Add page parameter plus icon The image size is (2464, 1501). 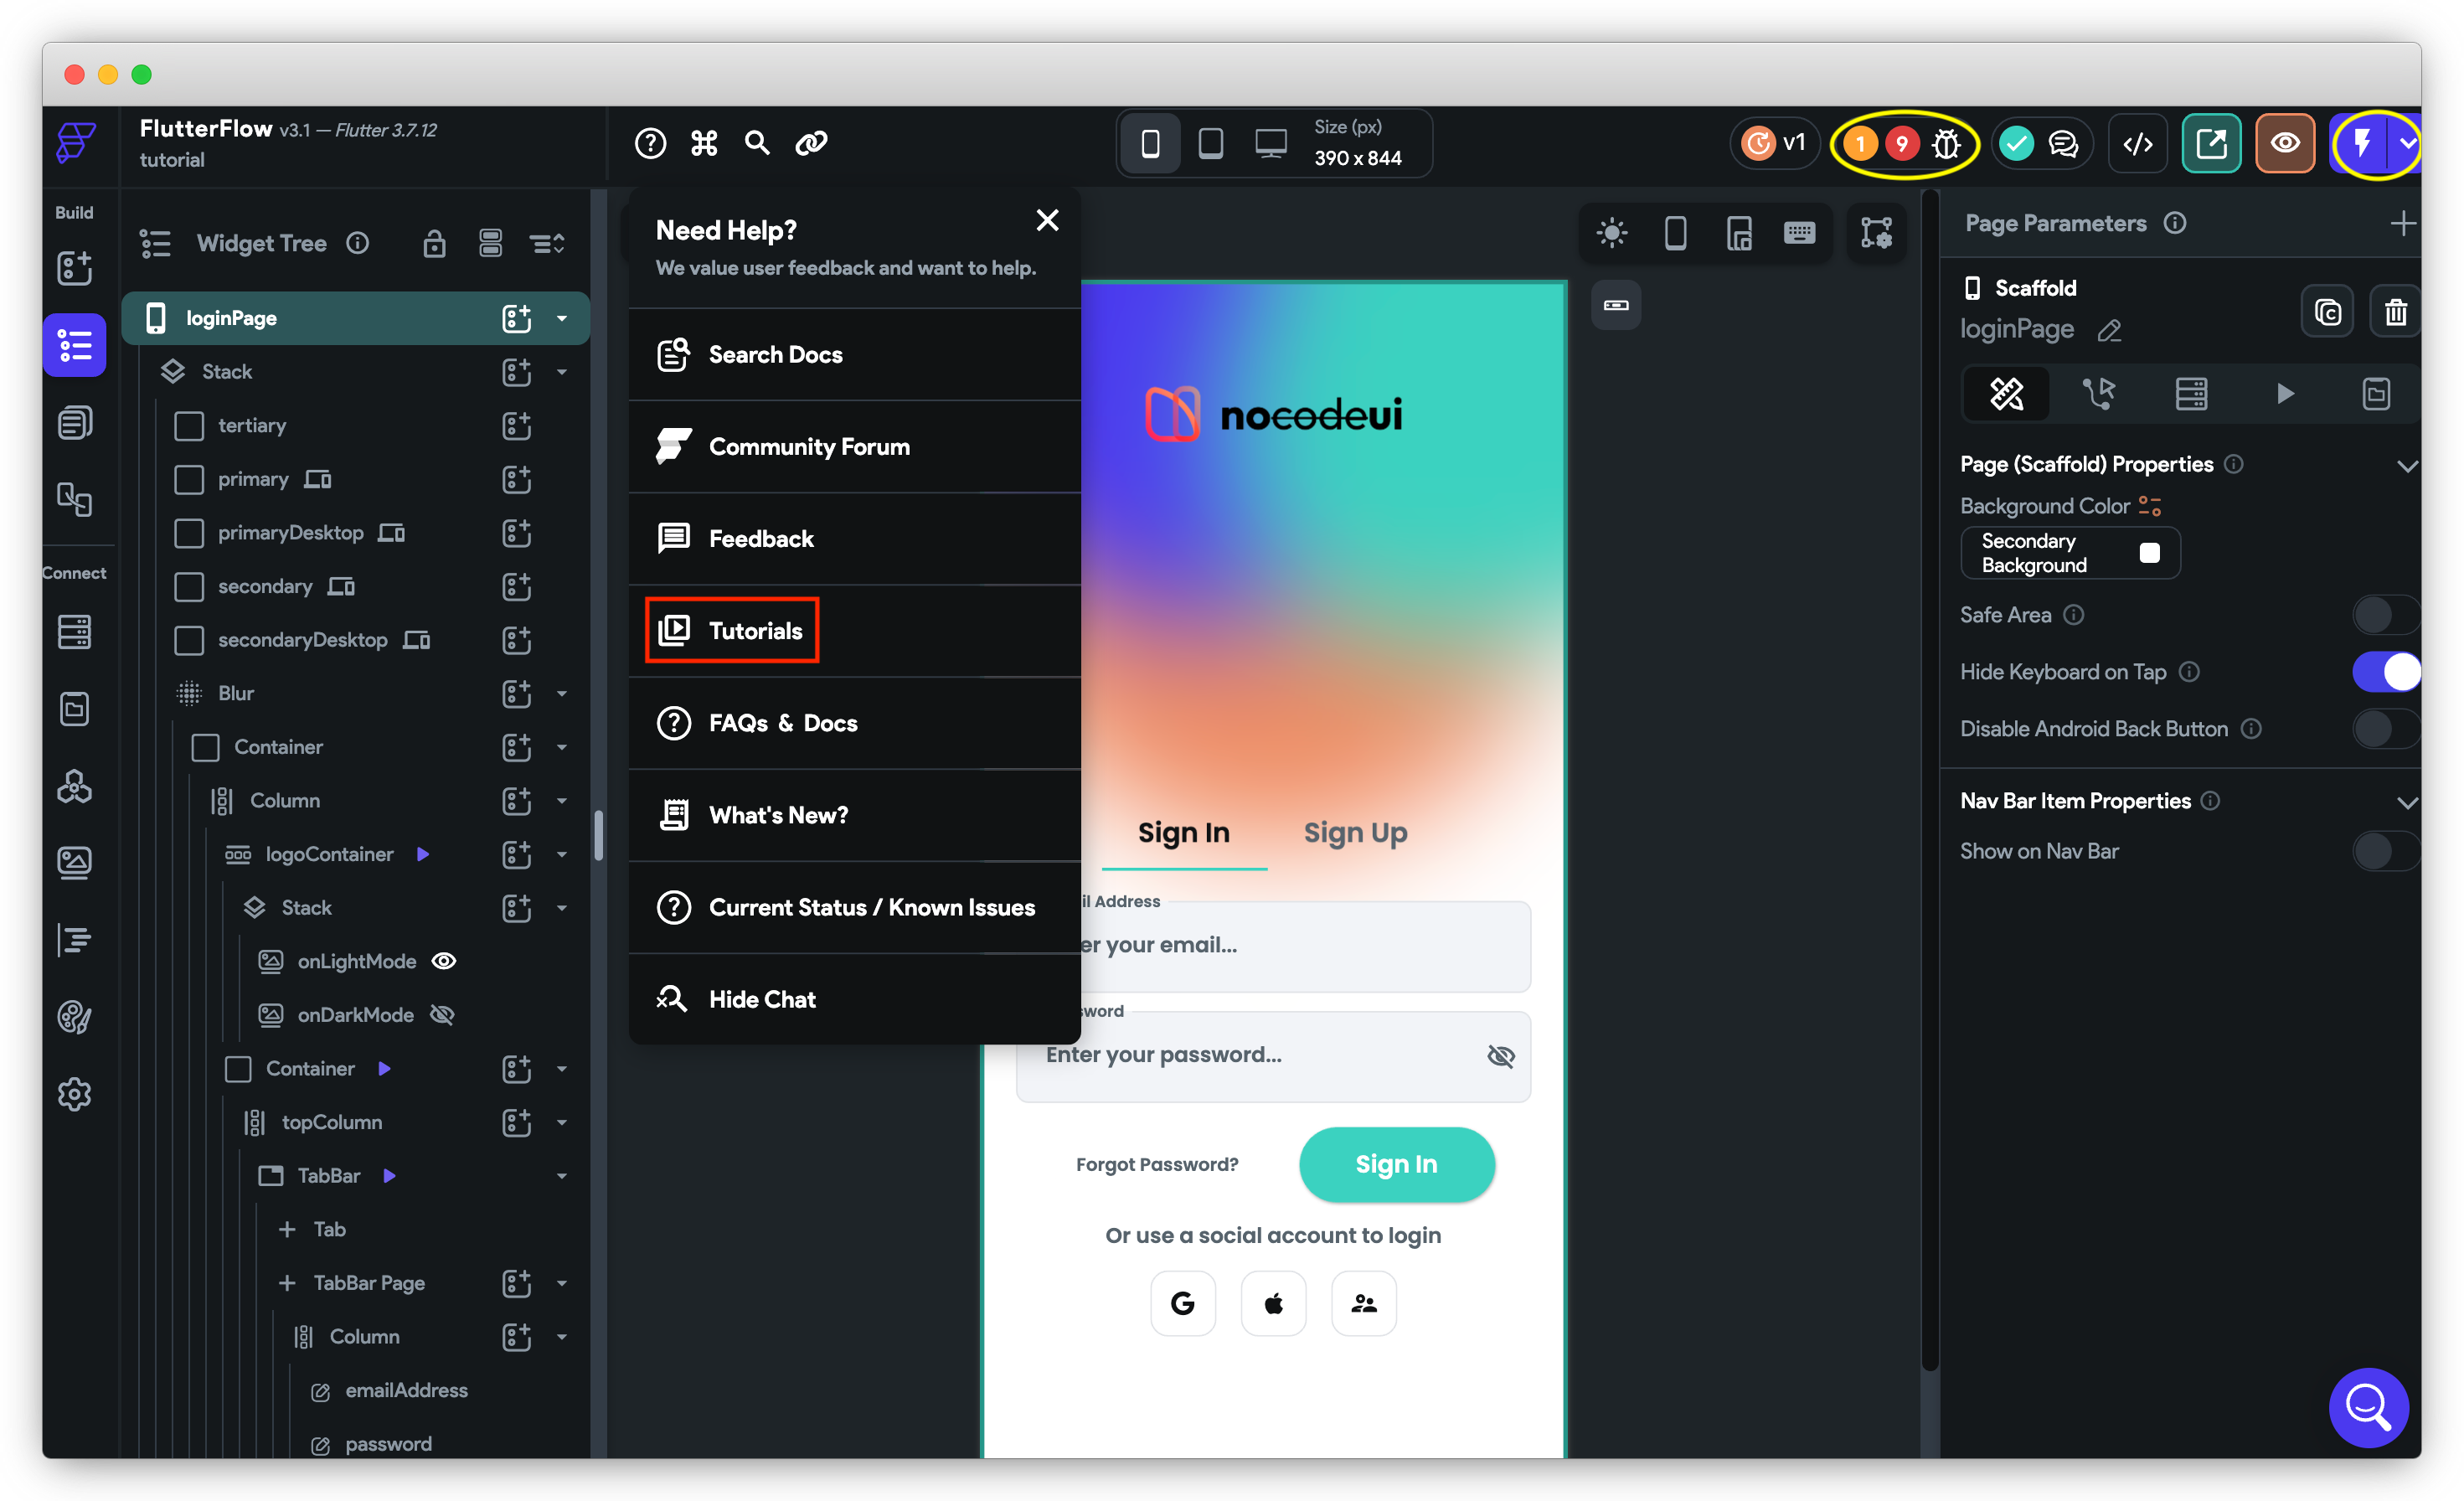coord(2402,223)
